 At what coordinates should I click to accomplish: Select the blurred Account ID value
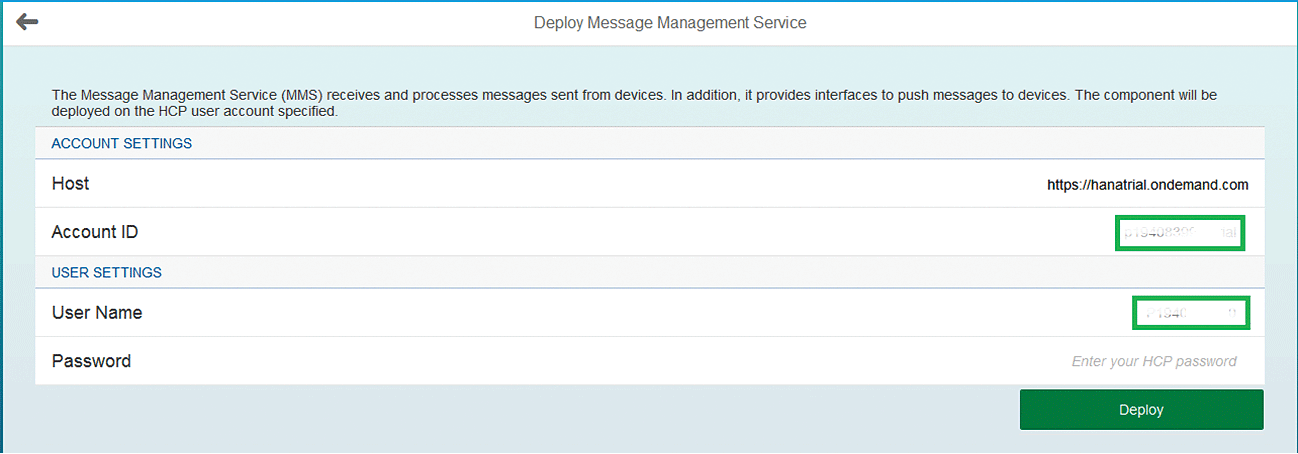1180,233
